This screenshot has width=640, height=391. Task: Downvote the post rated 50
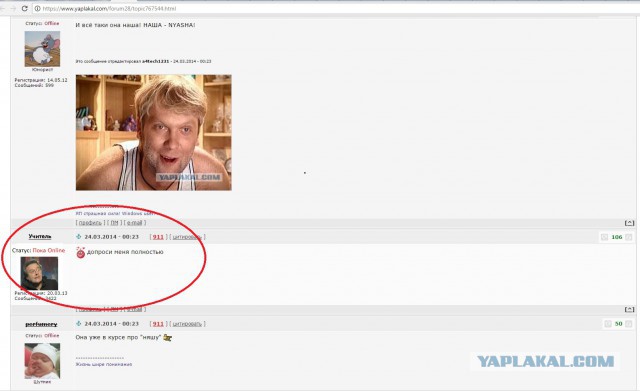tap(608, 324)
